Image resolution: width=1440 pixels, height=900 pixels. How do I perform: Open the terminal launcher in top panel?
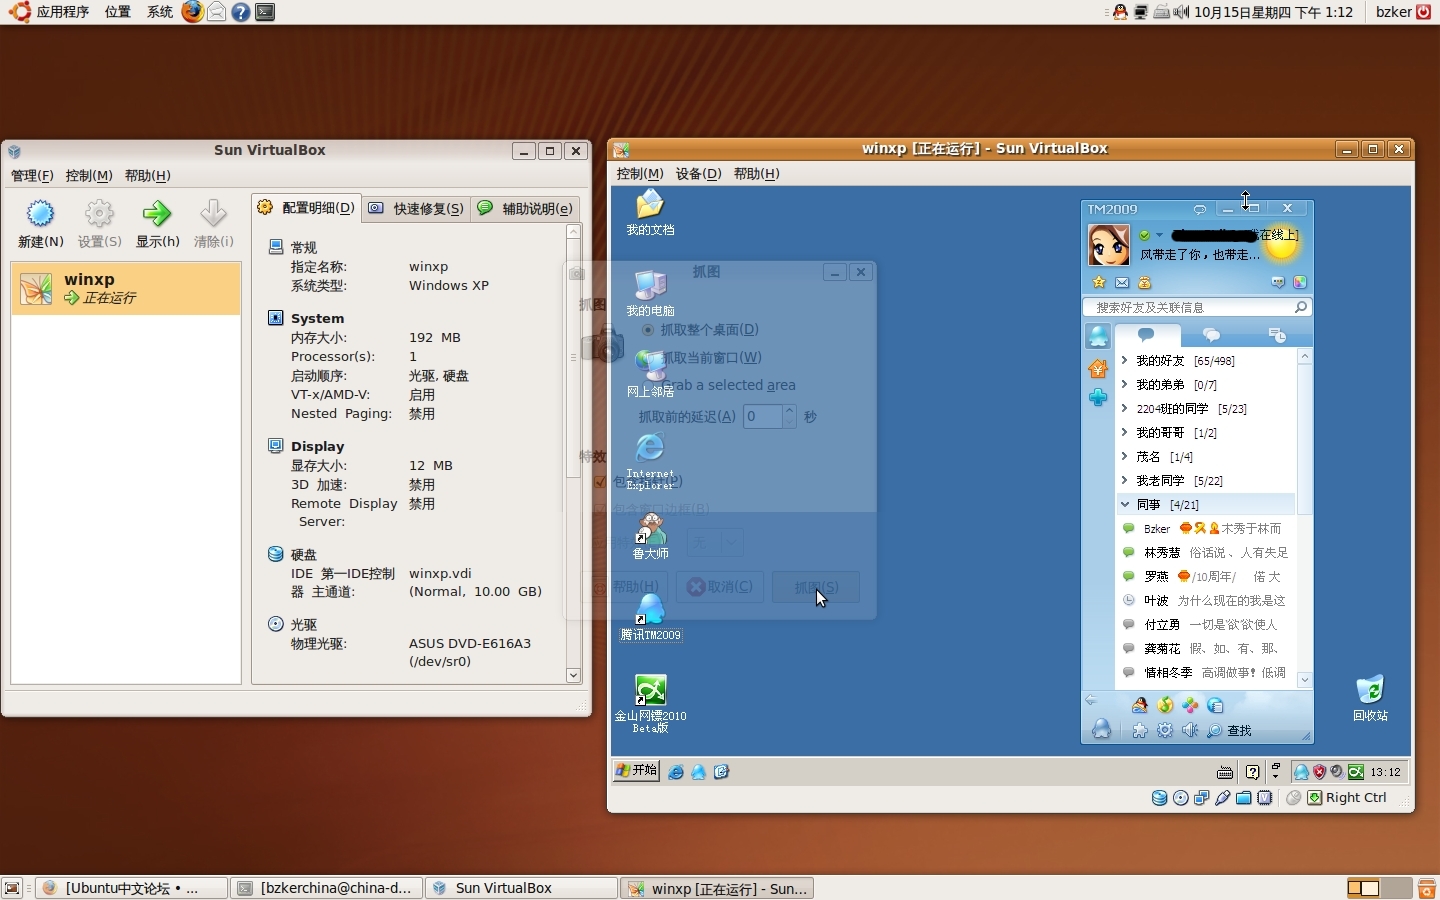click(265, 12)
